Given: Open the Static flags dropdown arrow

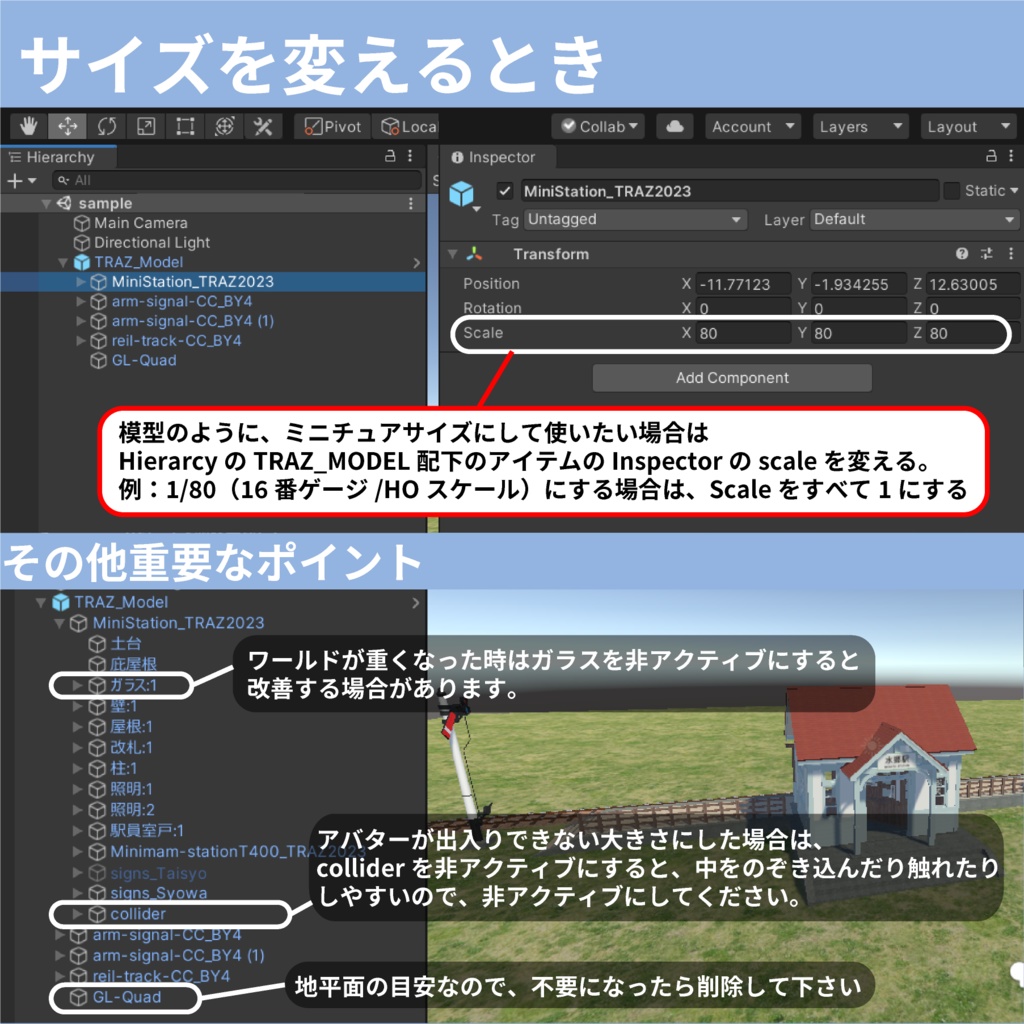Looking at the screenshot, I should pyautogui.click(x=1014, y=191).
